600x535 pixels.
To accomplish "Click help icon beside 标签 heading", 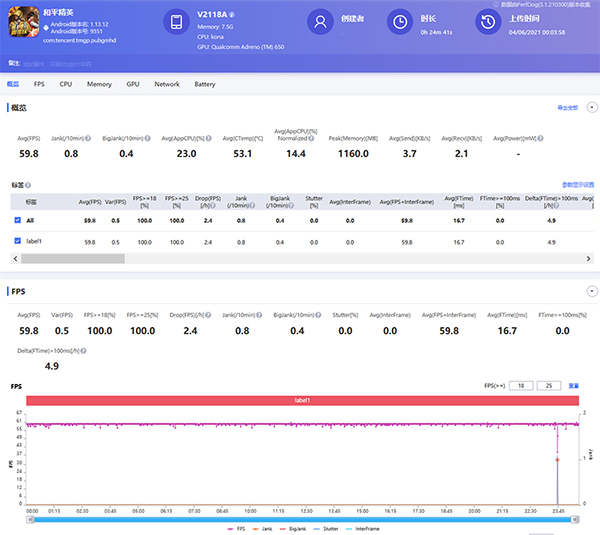I will (28, 185).
